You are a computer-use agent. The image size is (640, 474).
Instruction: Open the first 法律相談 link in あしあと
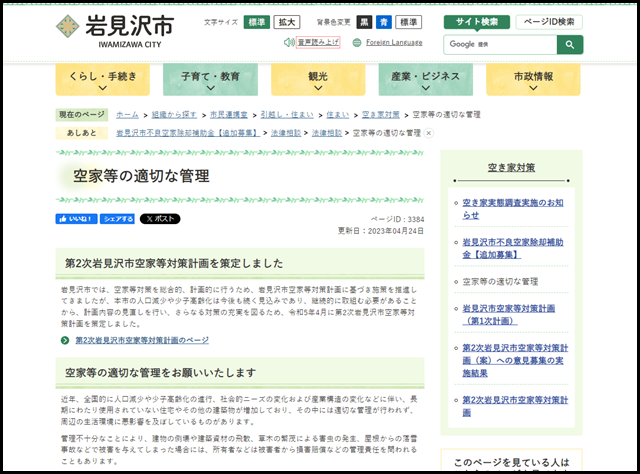click(x=286, y=133)
